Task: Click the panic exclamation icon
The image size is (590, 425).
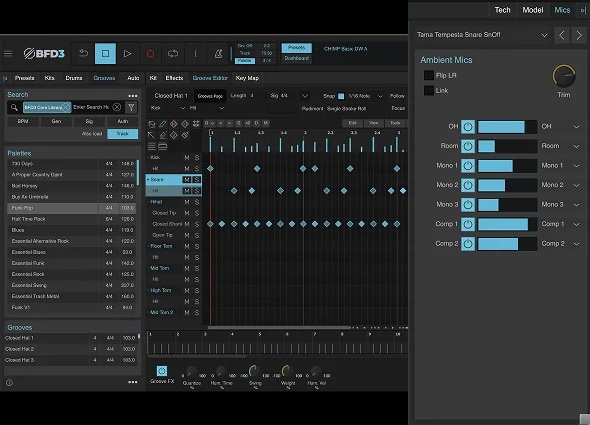Action: point(195,53)
